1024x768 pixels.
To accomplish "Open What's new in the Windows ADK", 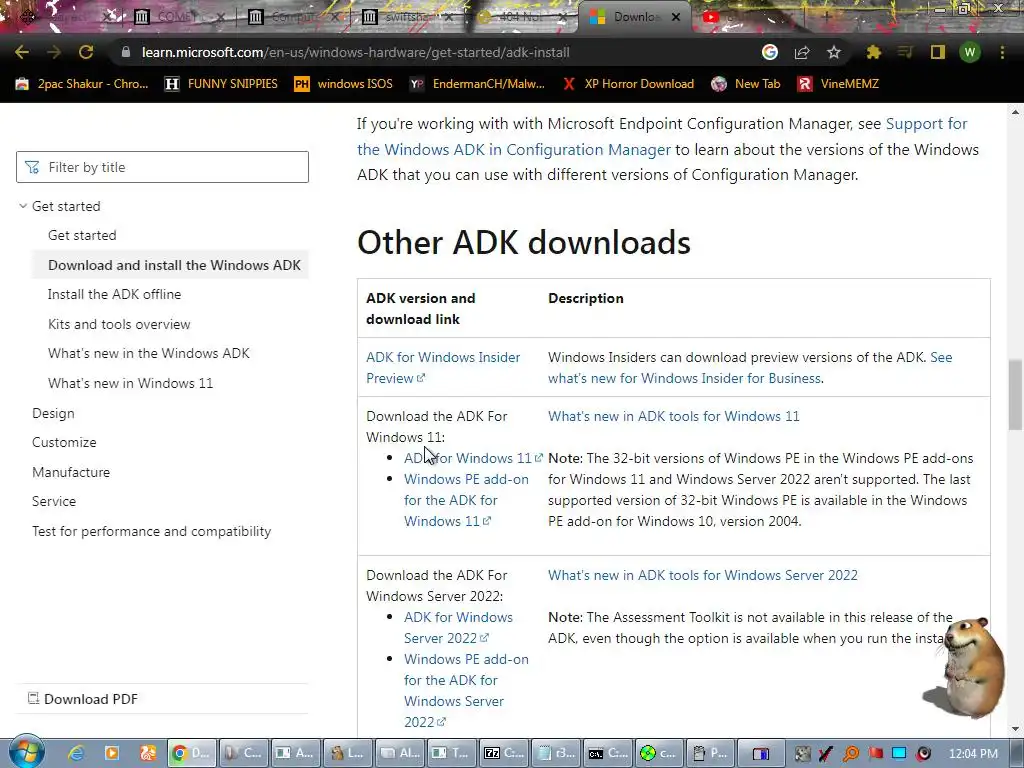I will (x=149, y=353).
